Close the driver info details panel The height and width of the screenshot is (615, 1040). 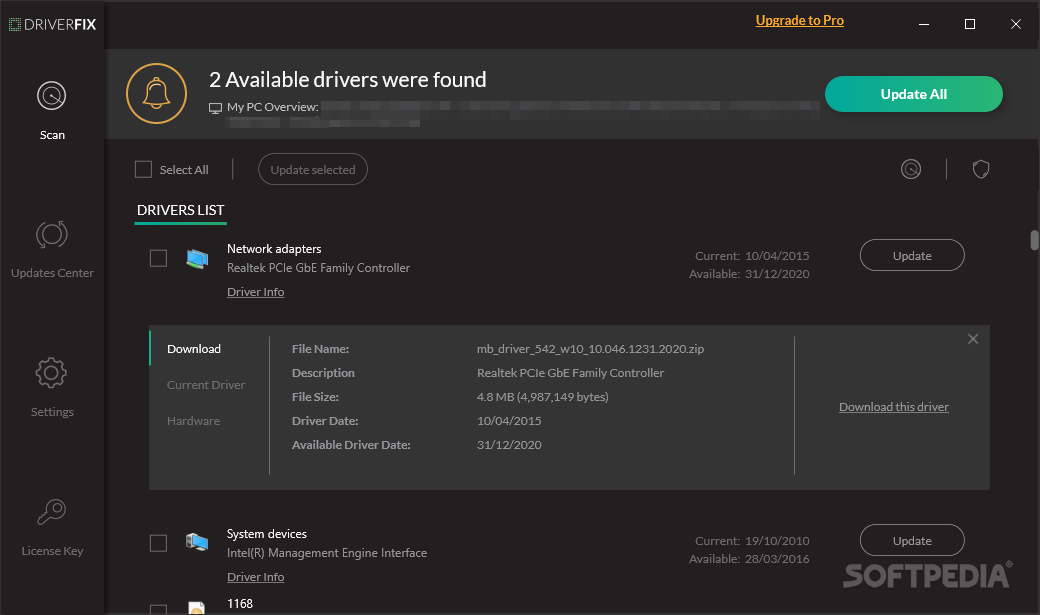coord(973,339)
